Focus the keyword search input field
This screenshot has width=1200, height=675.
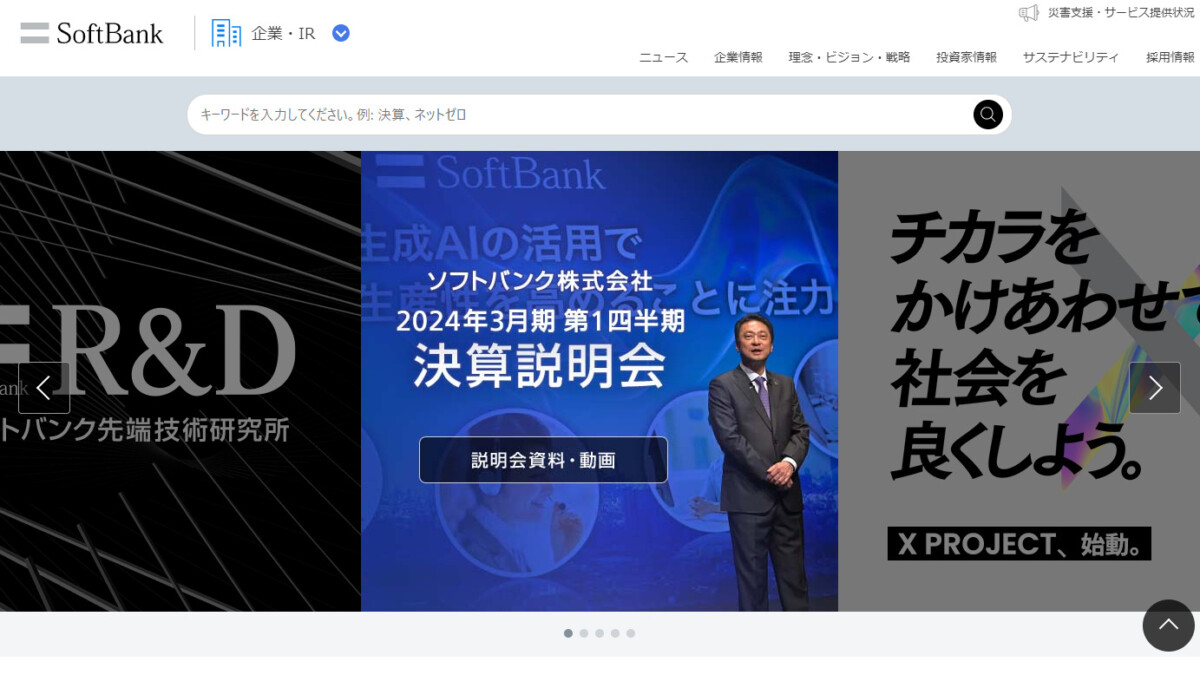[x=580, y=114]
